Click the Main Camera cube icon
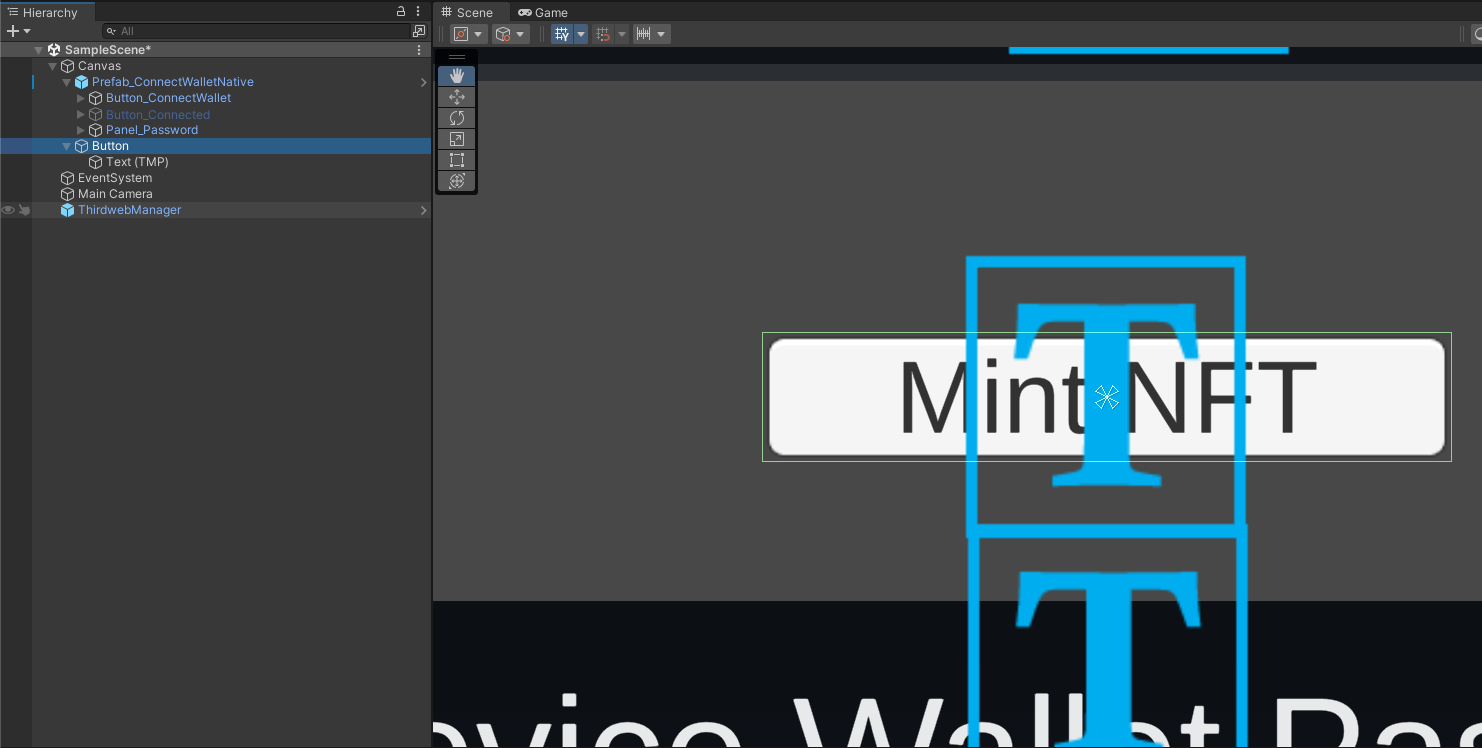This screenshot has height=748, width=1482. (x=68, y=194)
